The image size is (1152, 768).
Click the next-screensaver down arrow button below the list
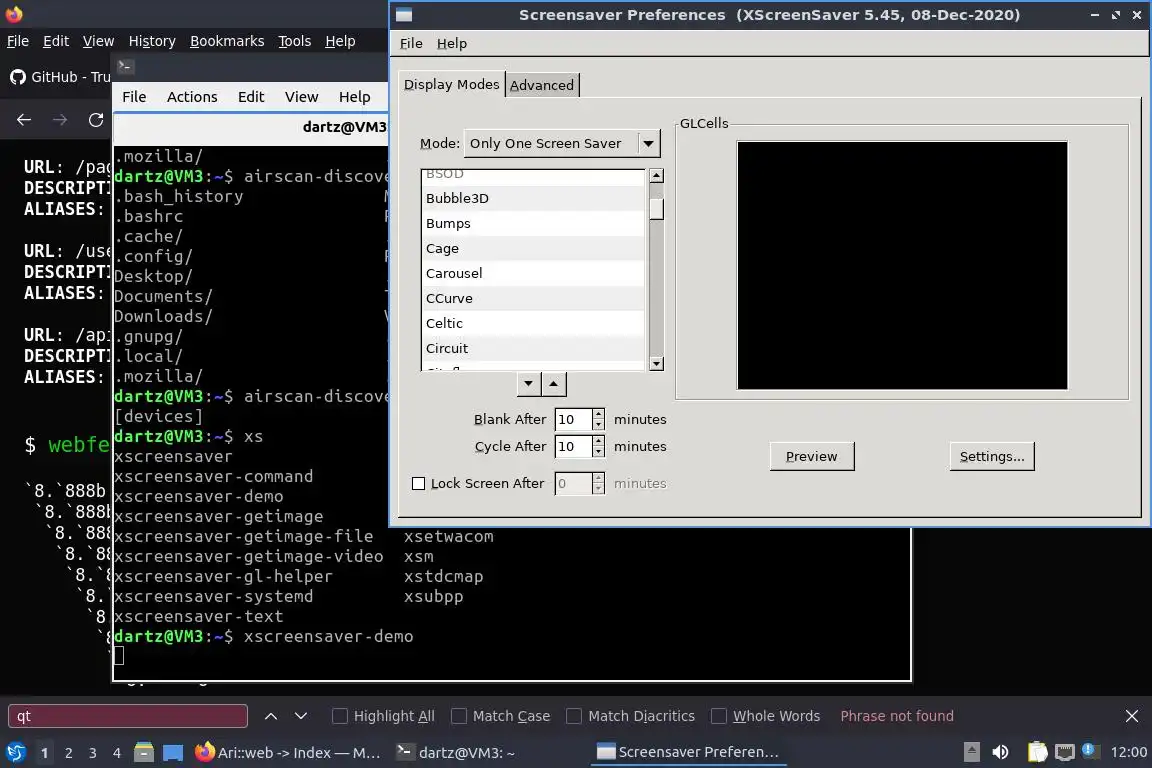(x=528, y=384)
